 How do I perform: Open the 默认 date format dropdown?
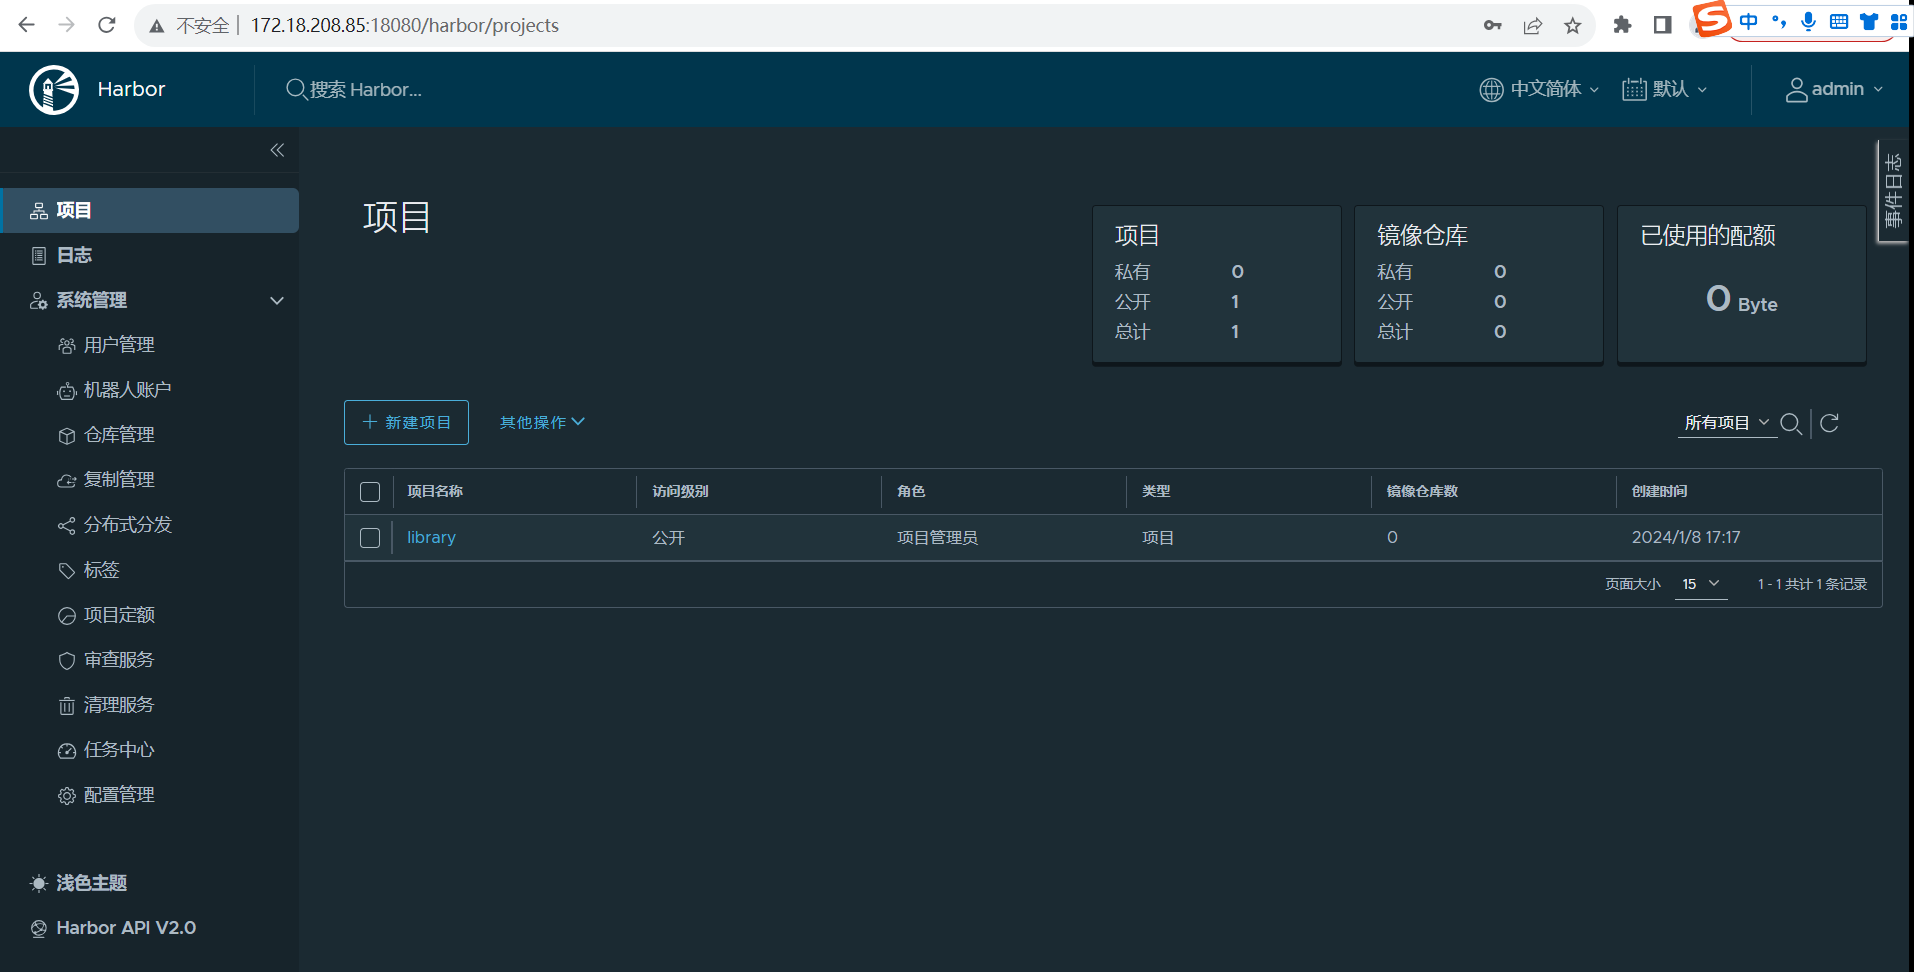pyautogui.click(x=1665, y=89)
